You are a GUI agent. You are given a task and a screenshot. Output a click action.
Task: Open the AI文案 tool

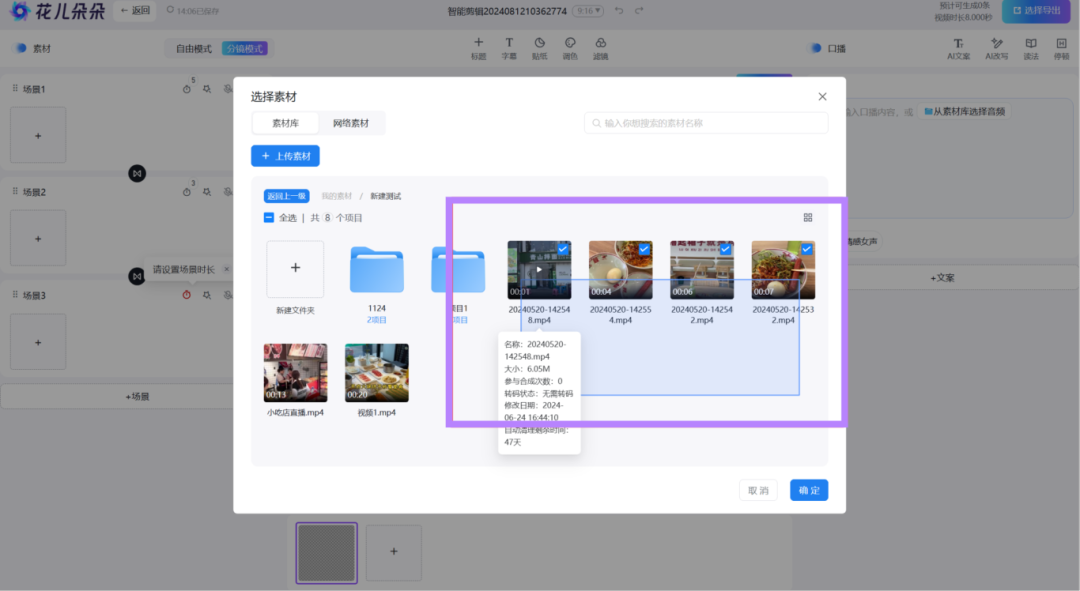[x=958, y=49]
